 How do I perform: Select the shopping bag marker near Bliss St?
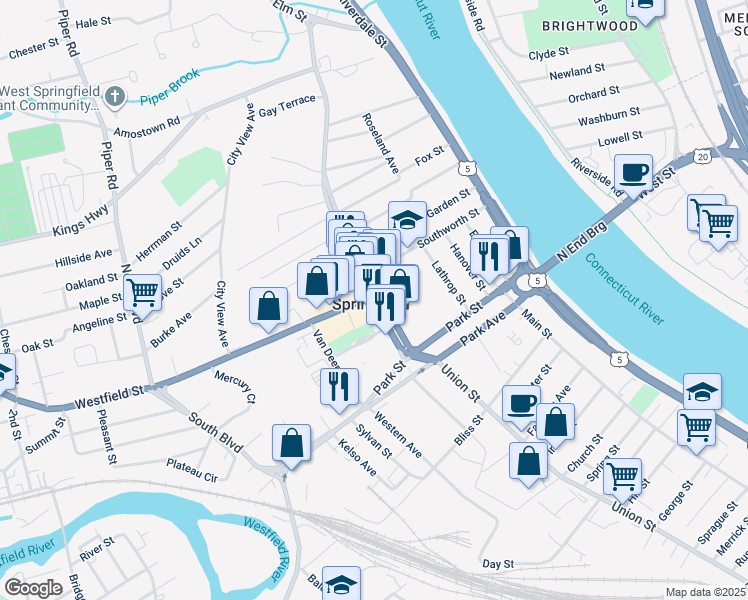click(x=528, y=463)
